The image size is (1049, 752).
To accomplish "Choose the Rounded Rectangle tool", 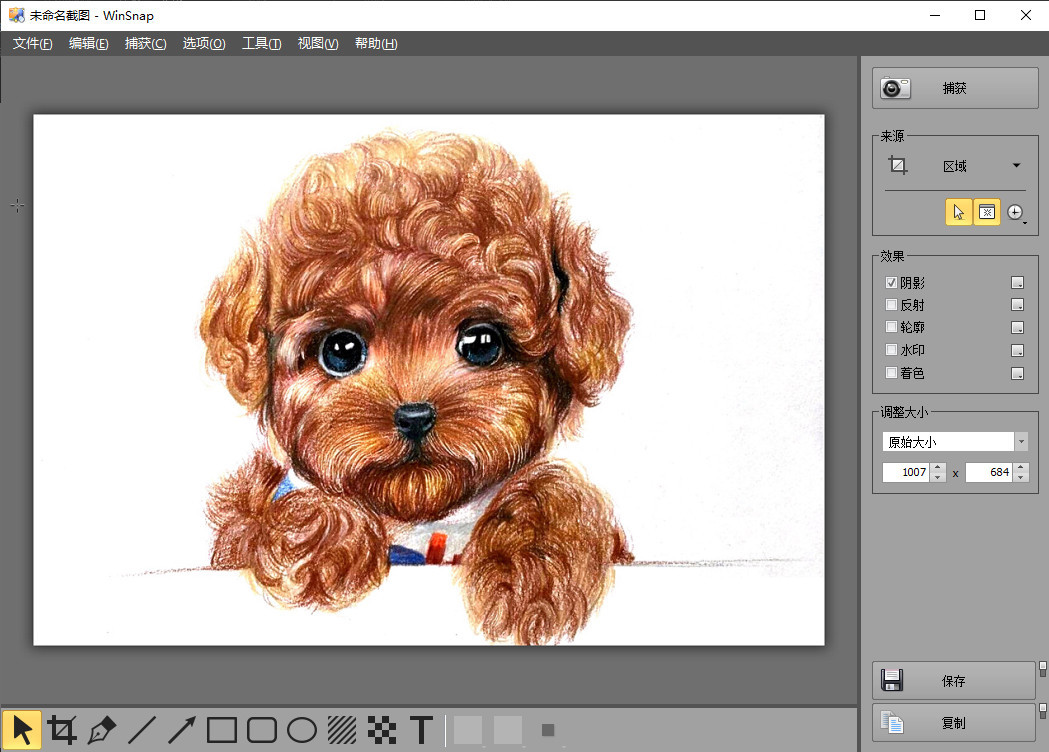I will [262, 730].
